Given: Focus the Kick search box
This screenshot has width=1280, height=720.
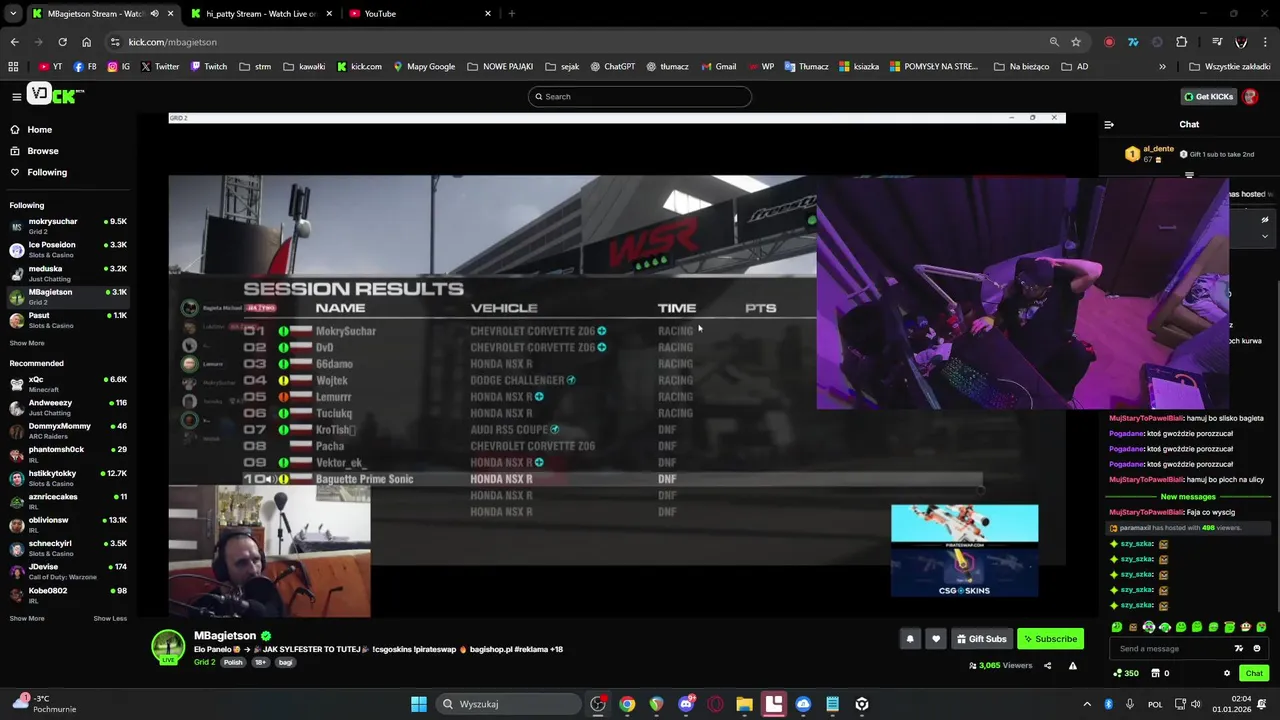Looking at the screenshot, I should pyautogui.click(x=640, y=96).
